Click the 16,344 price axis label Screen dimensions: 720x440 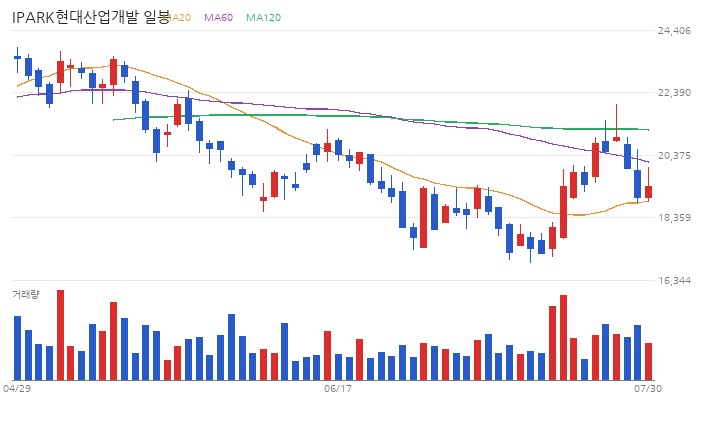674,280
